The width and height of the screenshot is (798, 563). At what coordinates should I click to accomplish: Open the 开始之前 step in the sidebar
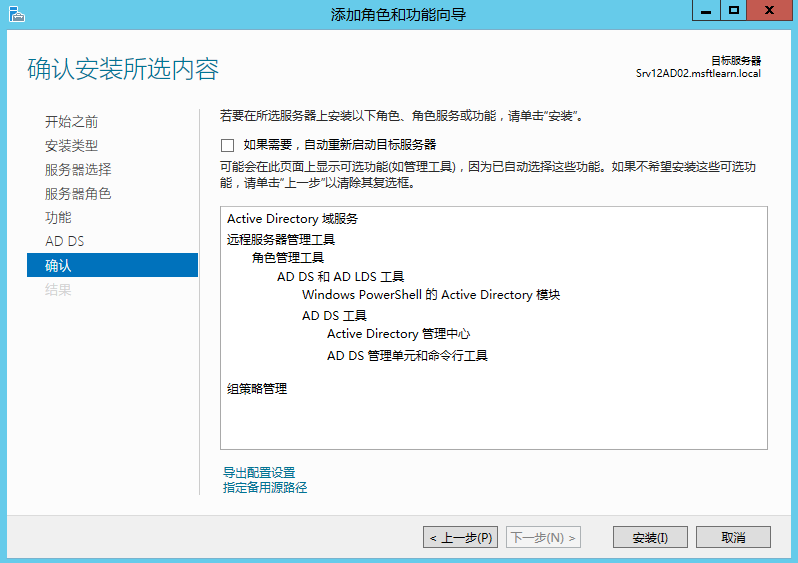(71, 122)
